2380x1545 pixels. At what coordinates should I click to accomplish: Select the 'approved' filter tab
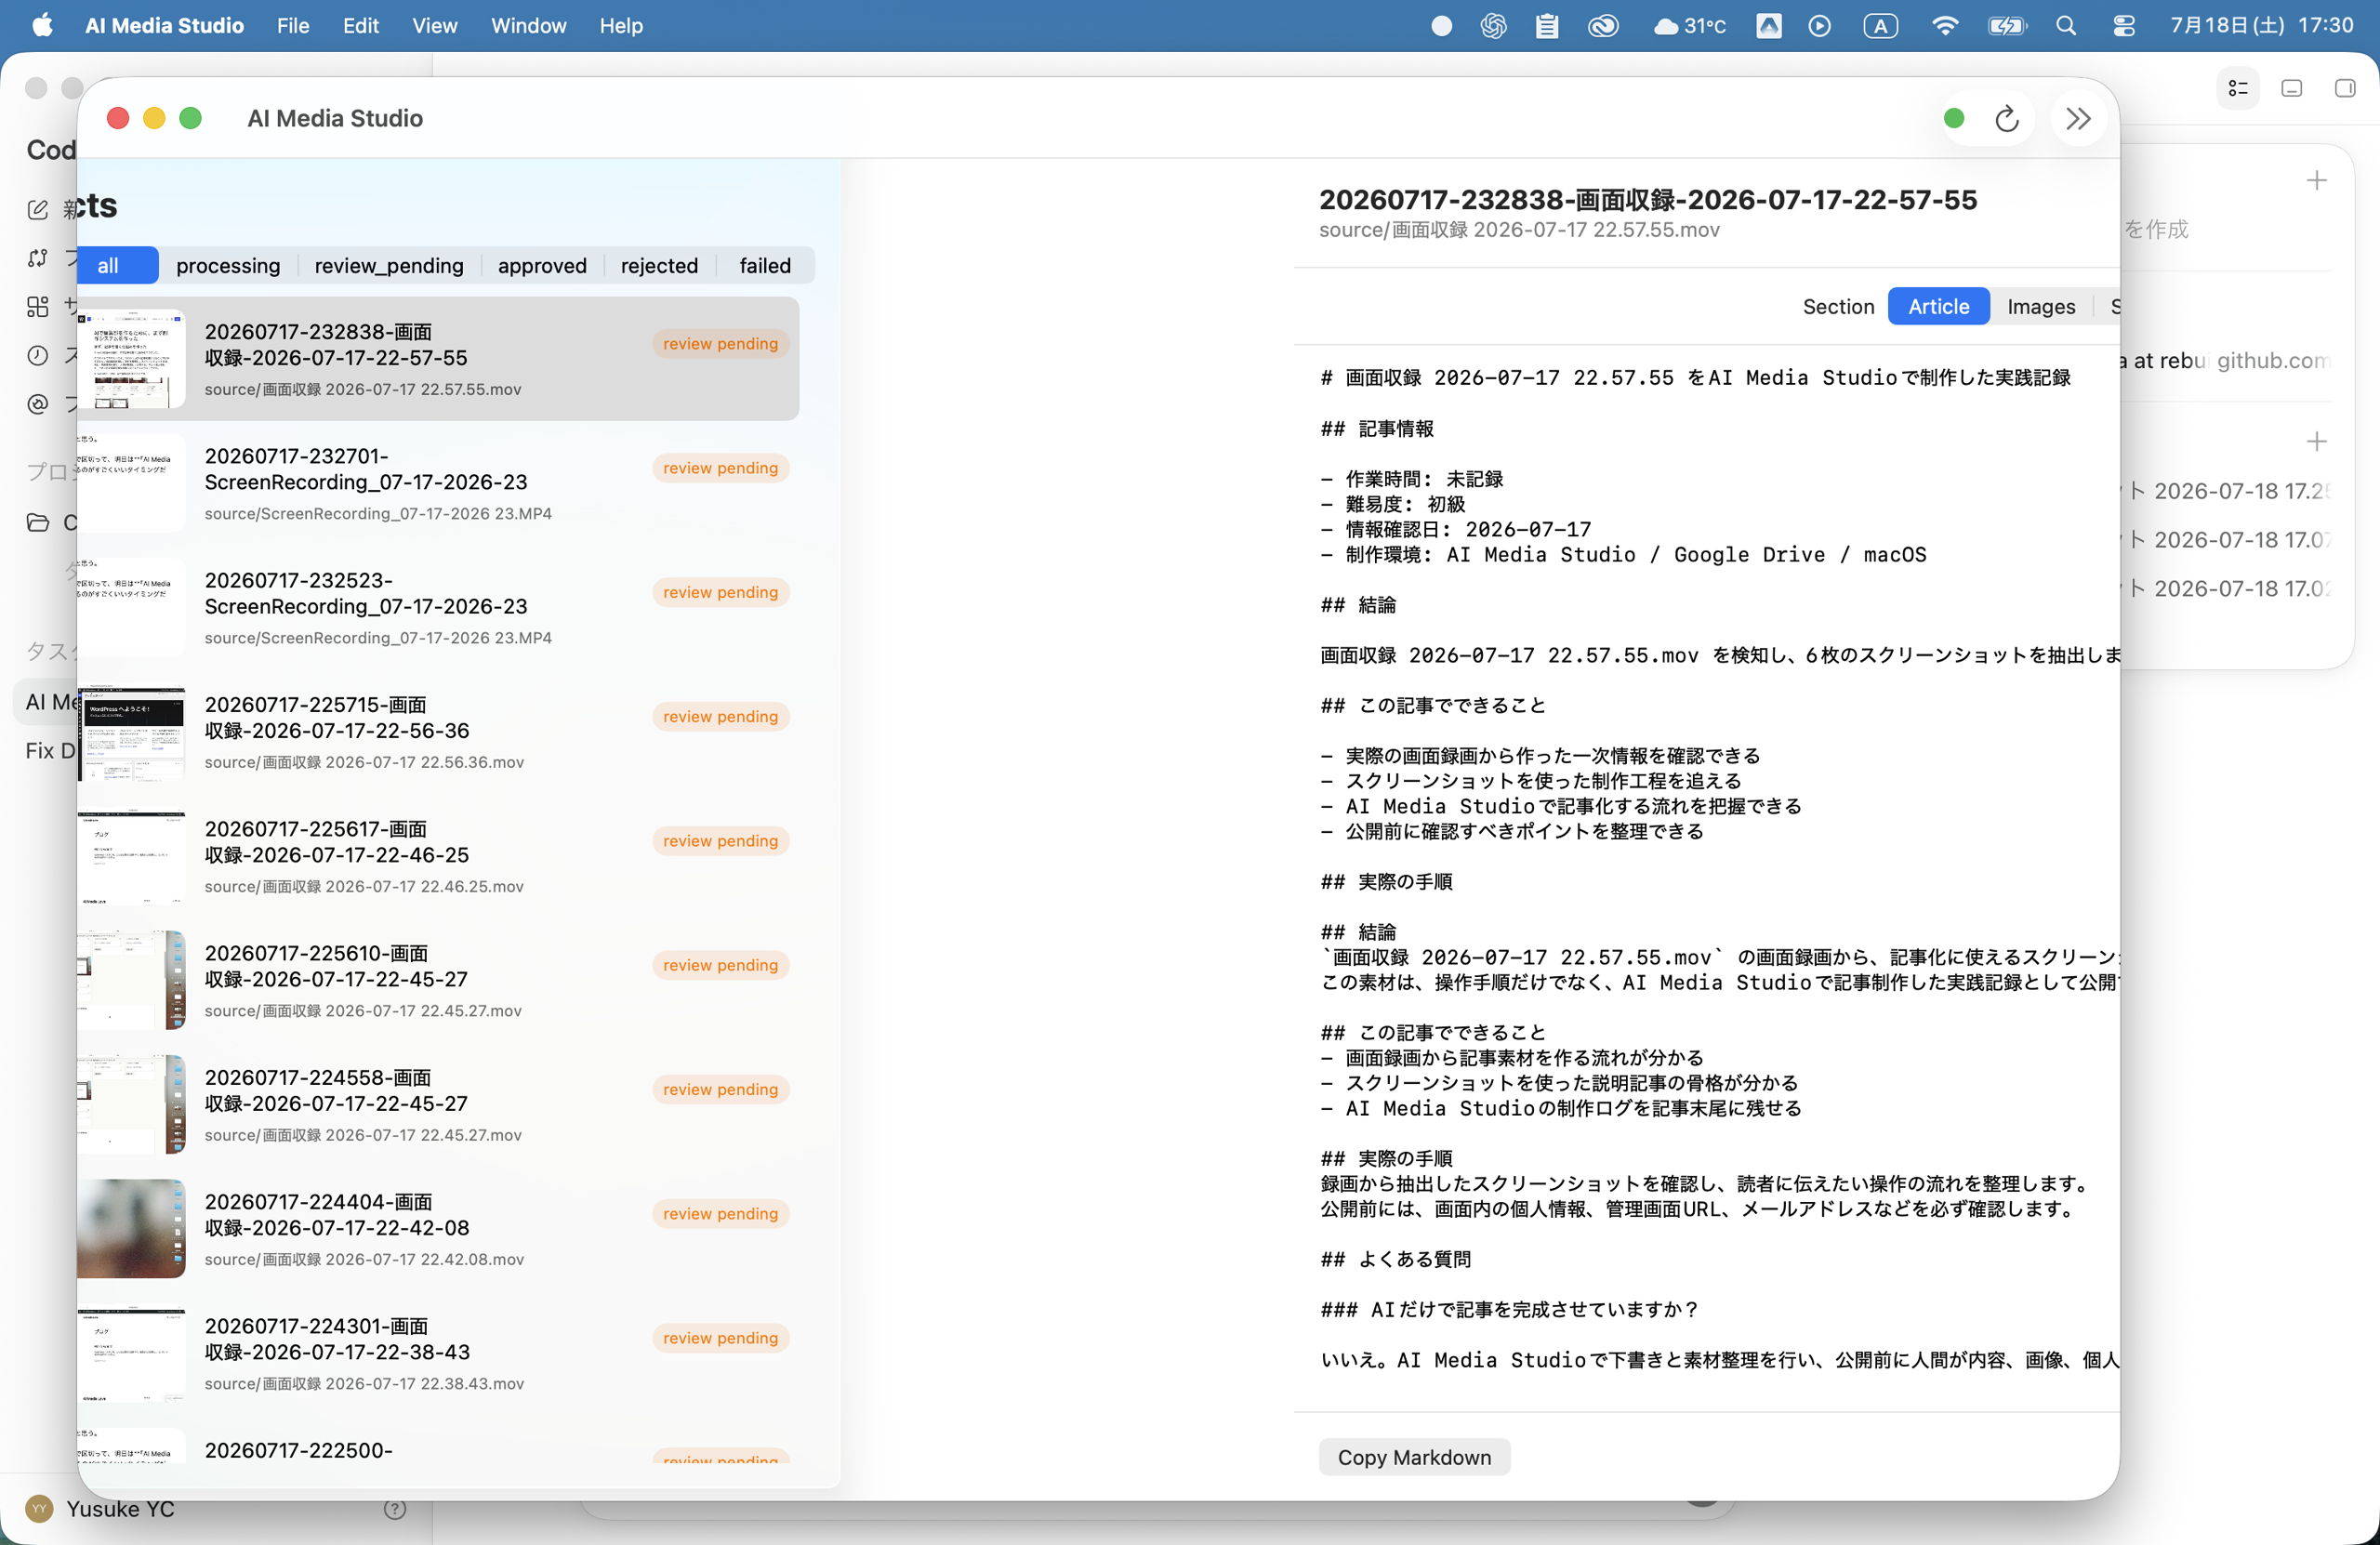tap(542, 266)
